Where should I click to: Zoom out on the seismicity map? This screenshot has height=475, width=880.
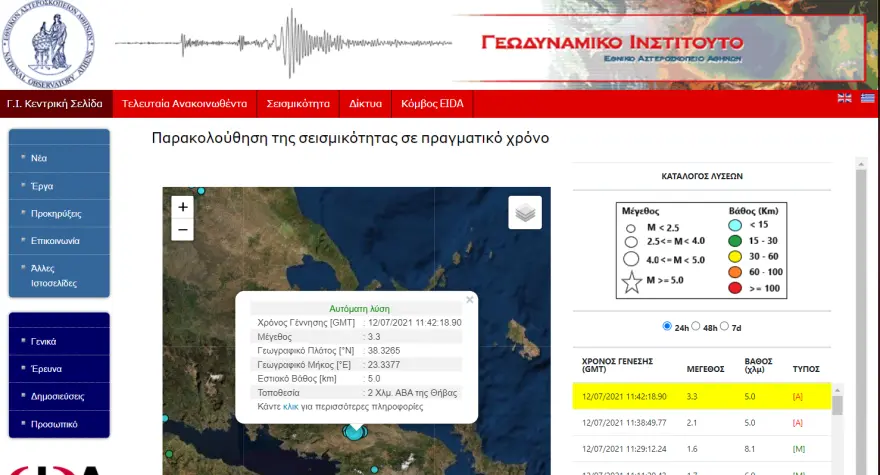(182, 230)
